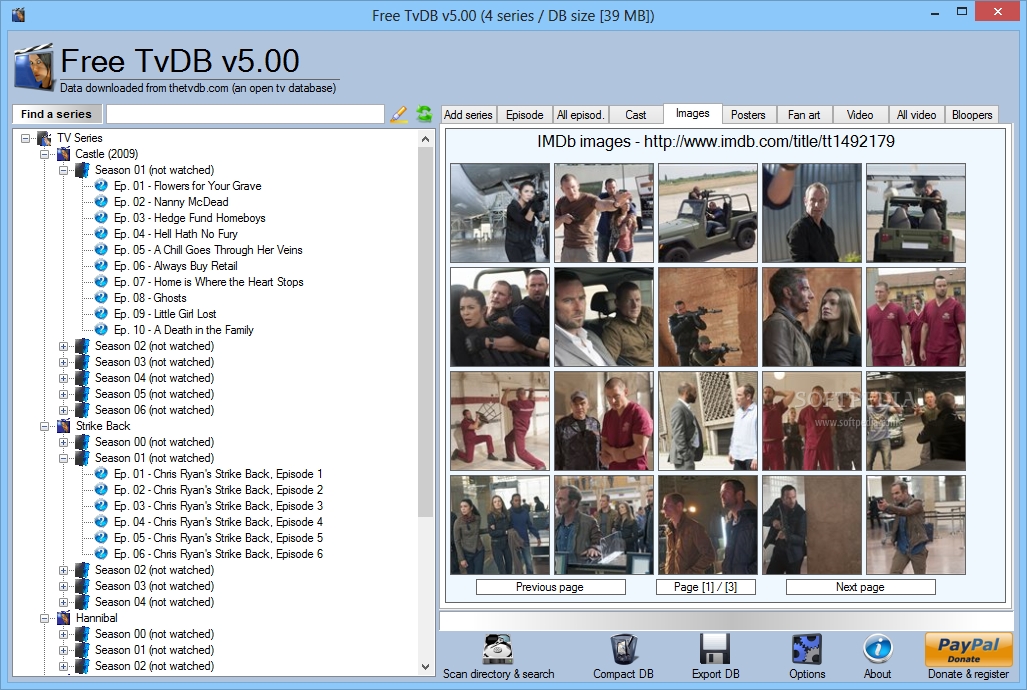Click the TV Series root node icon
1027x690 pixels.
click(45, 138)
